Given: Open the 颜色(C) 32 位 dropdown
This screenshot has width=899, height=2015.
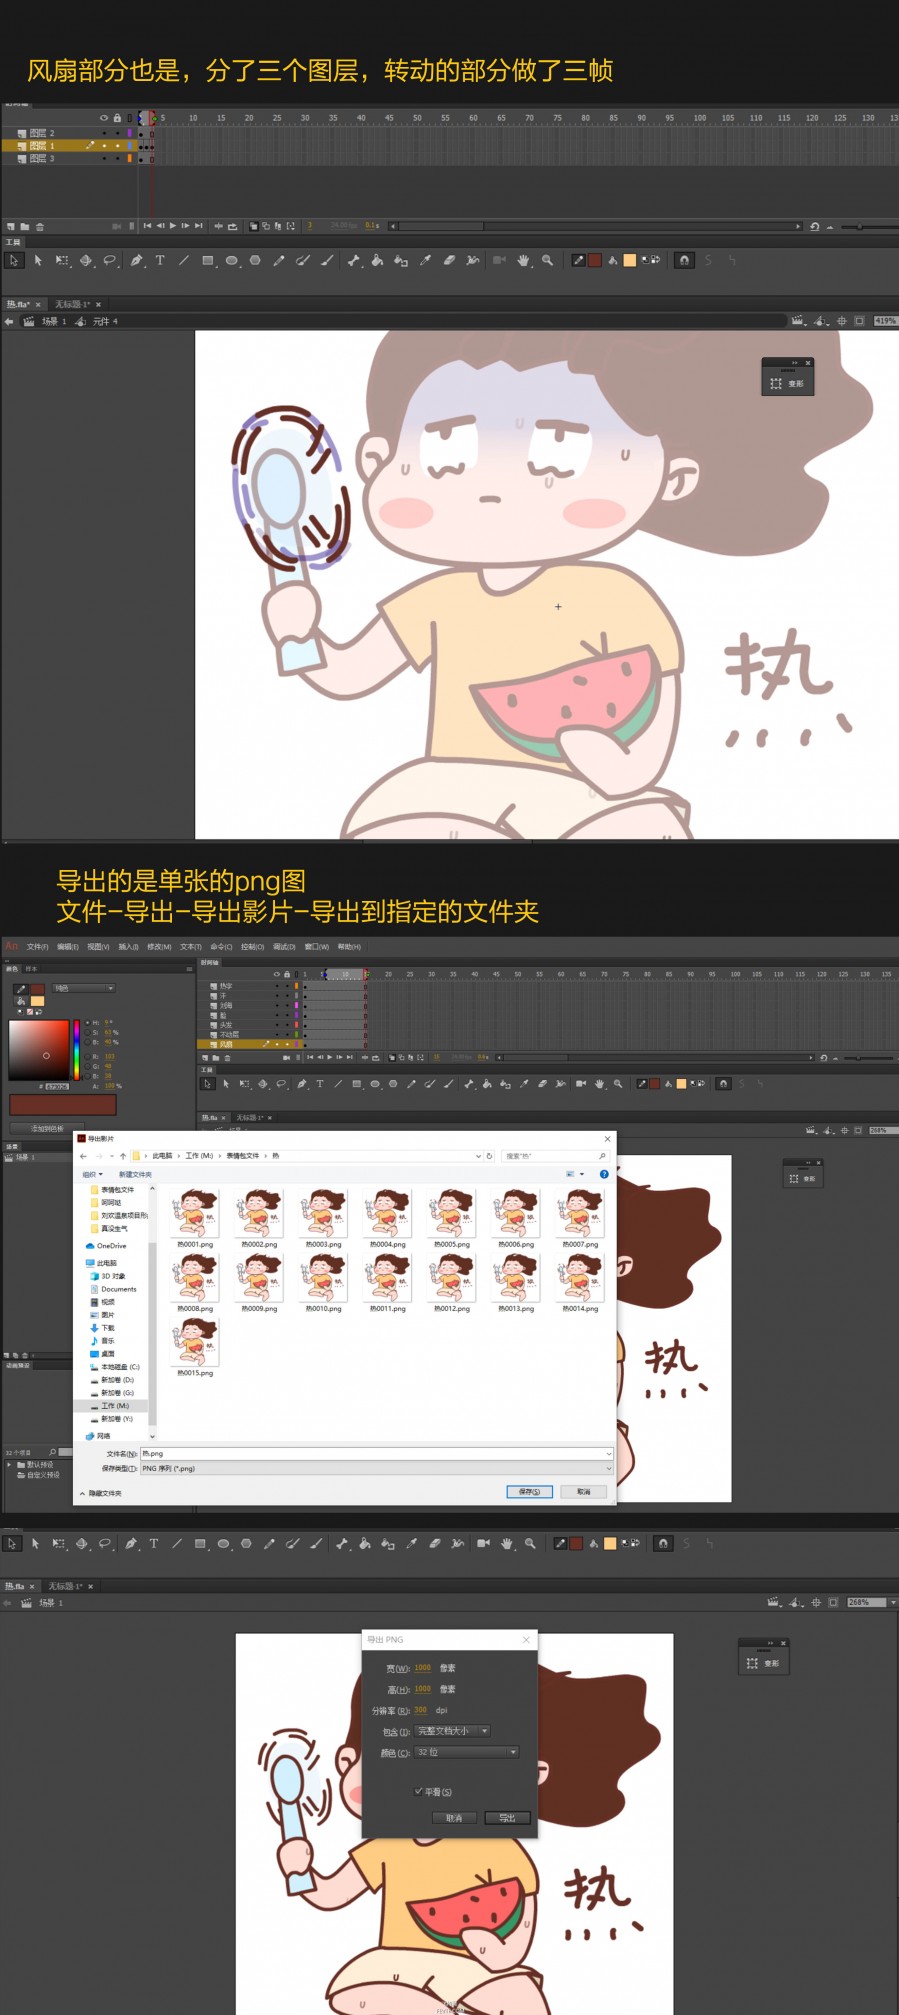Looking at the screenshot, I should click(x=467, y=1752).
